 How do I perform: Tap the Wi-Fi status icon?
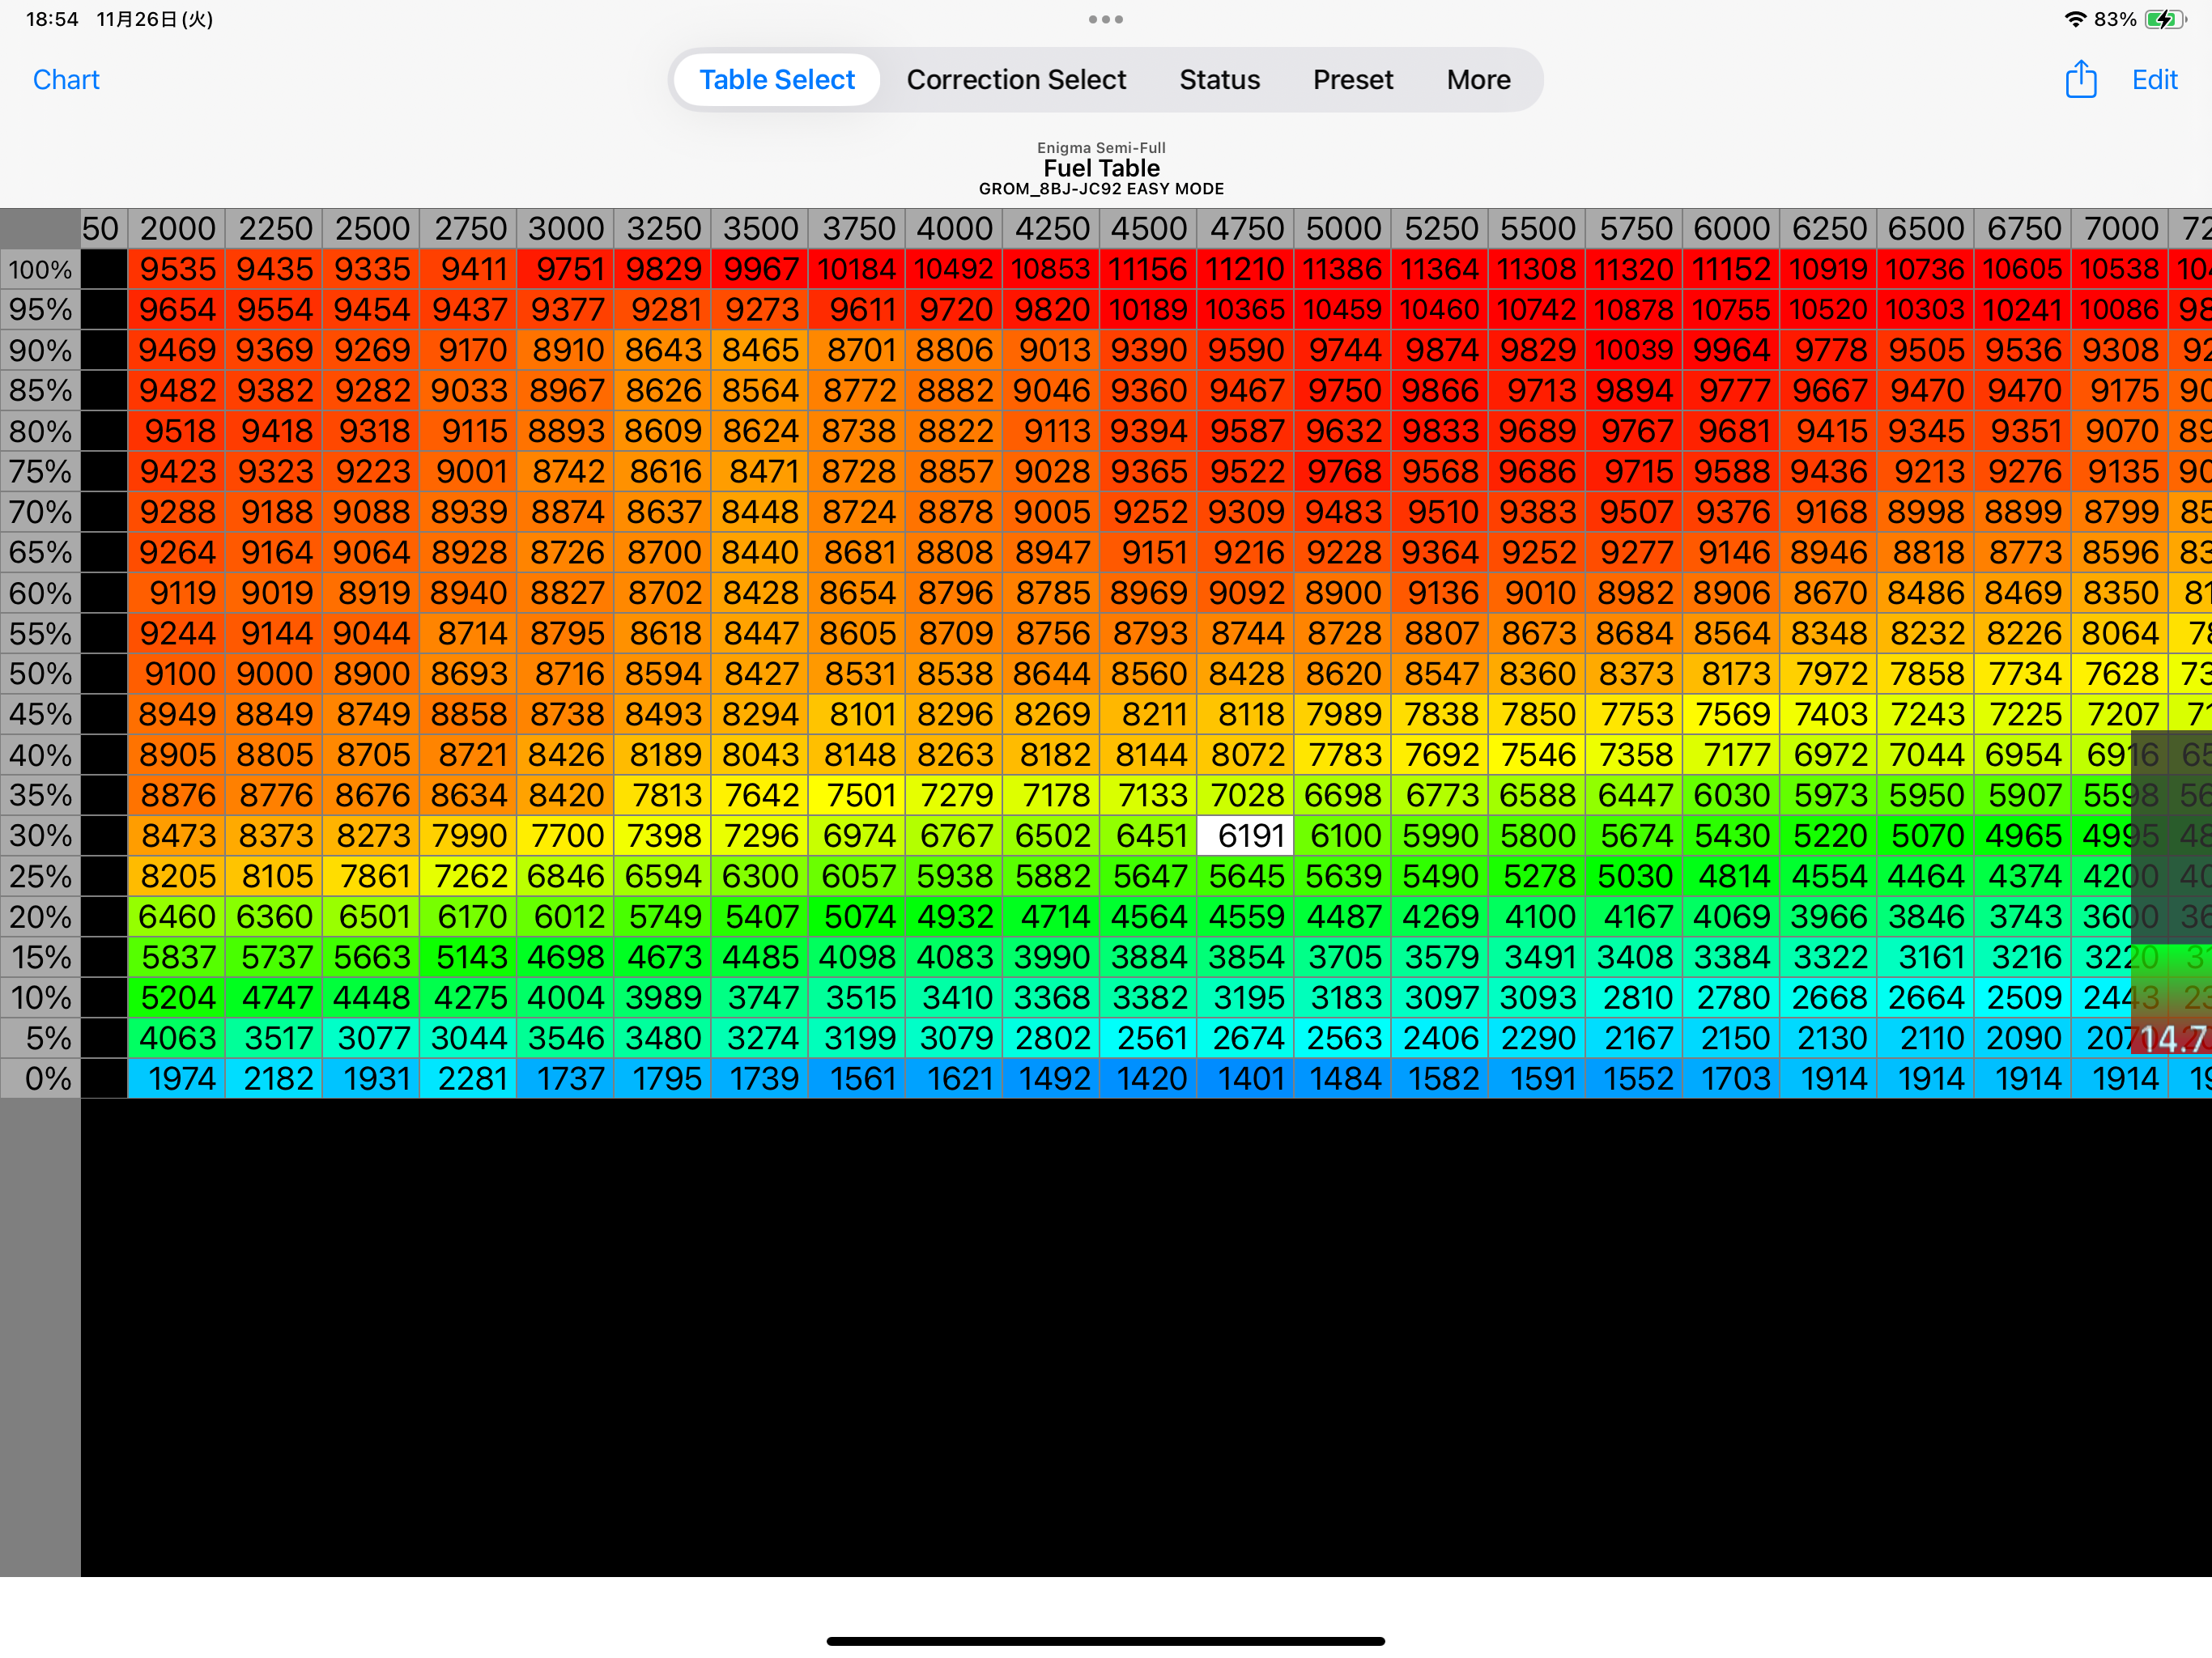[x=2075, y=19]
